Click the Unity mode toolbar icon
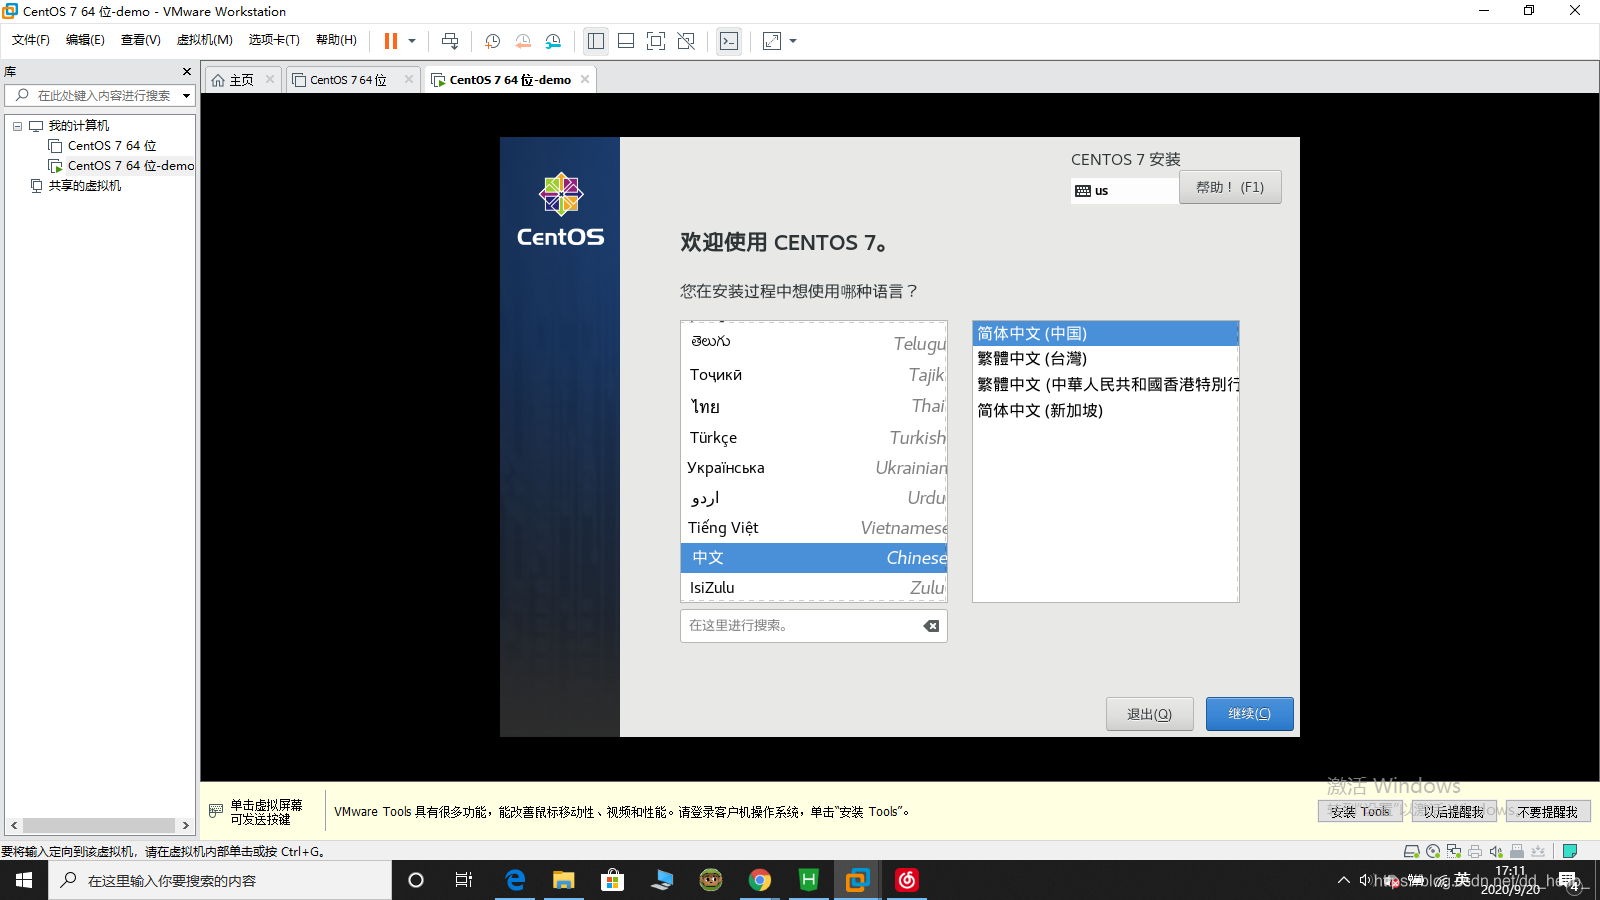 point(686,41)
